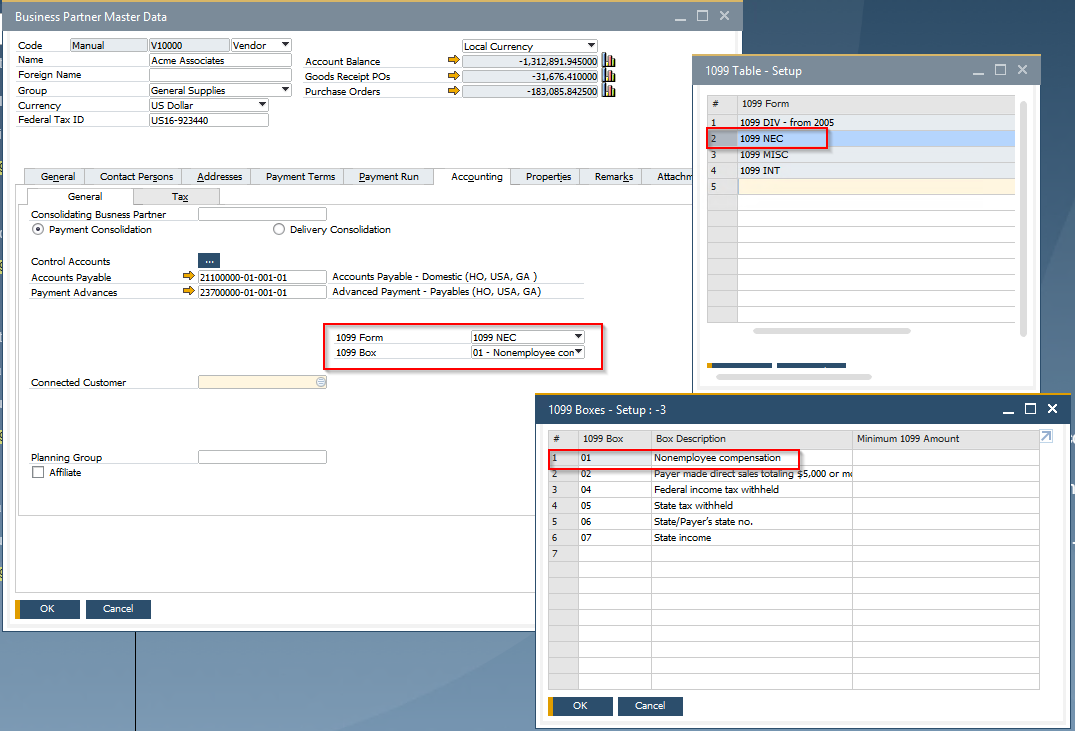Open the Control Accounts browse button
Screen dimensions: 1075x731
(209, 260)
